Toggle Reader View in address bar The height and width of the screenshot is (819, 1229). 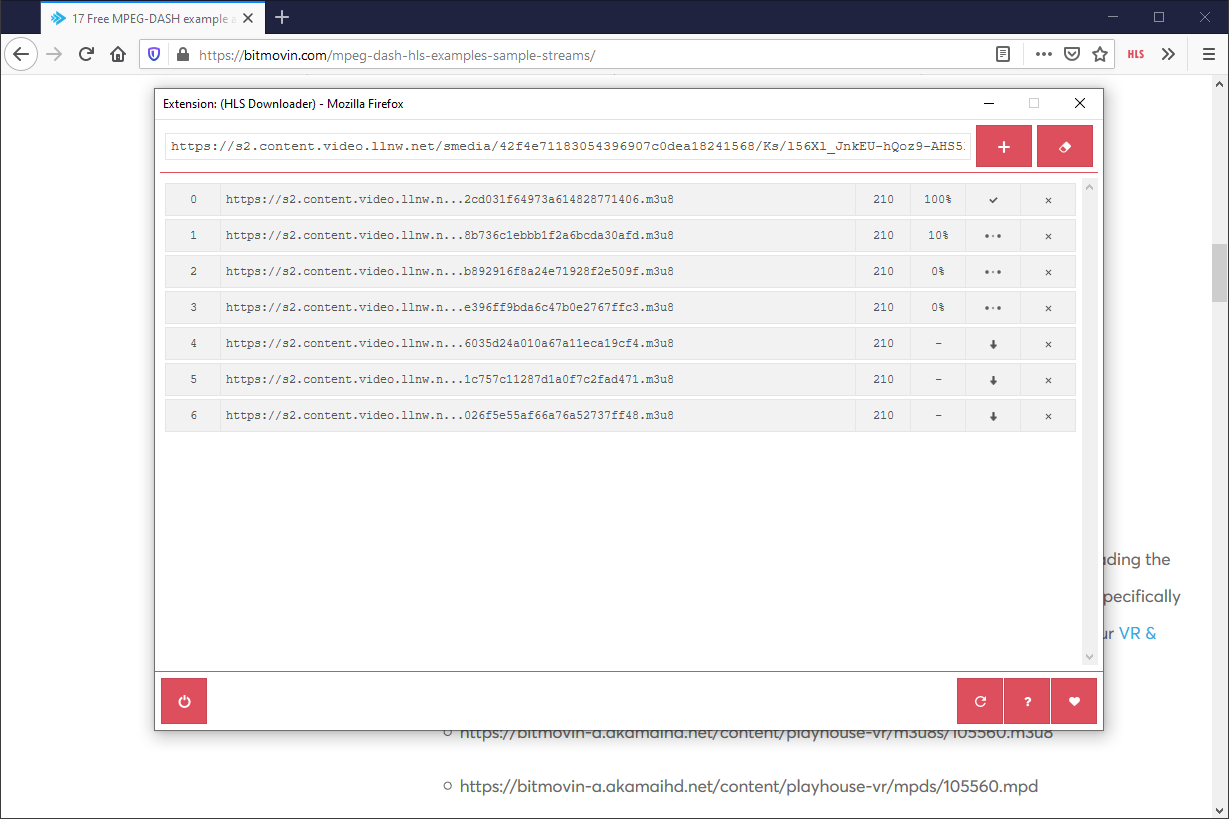(x=1003, y=55)
